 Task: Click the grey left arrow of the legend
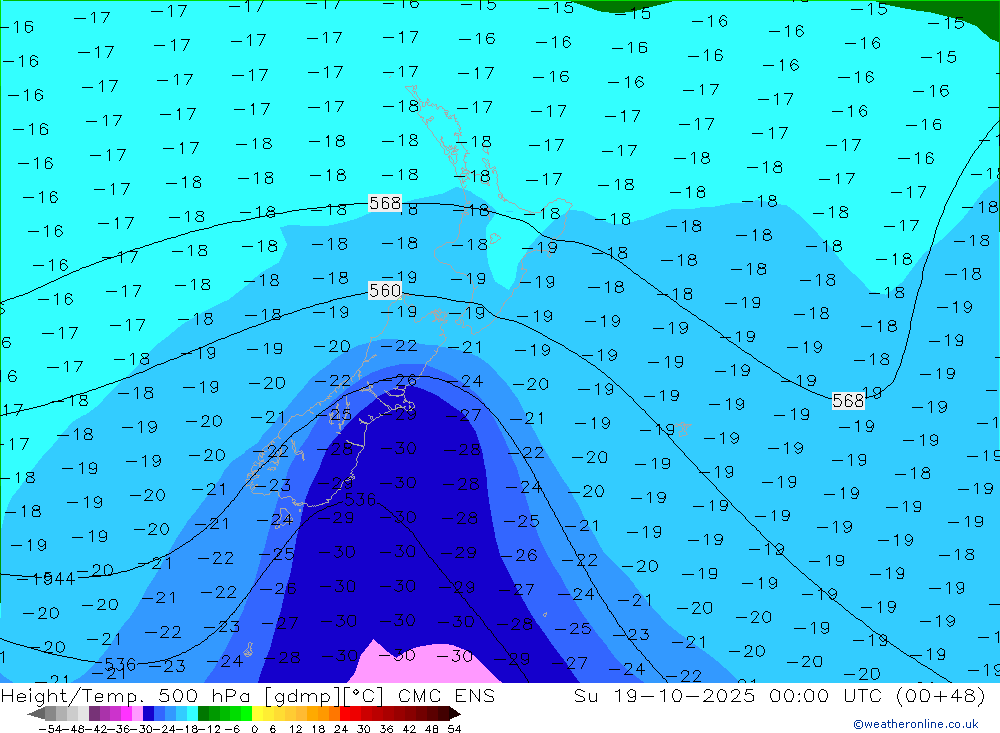click(x=36, y=713)
